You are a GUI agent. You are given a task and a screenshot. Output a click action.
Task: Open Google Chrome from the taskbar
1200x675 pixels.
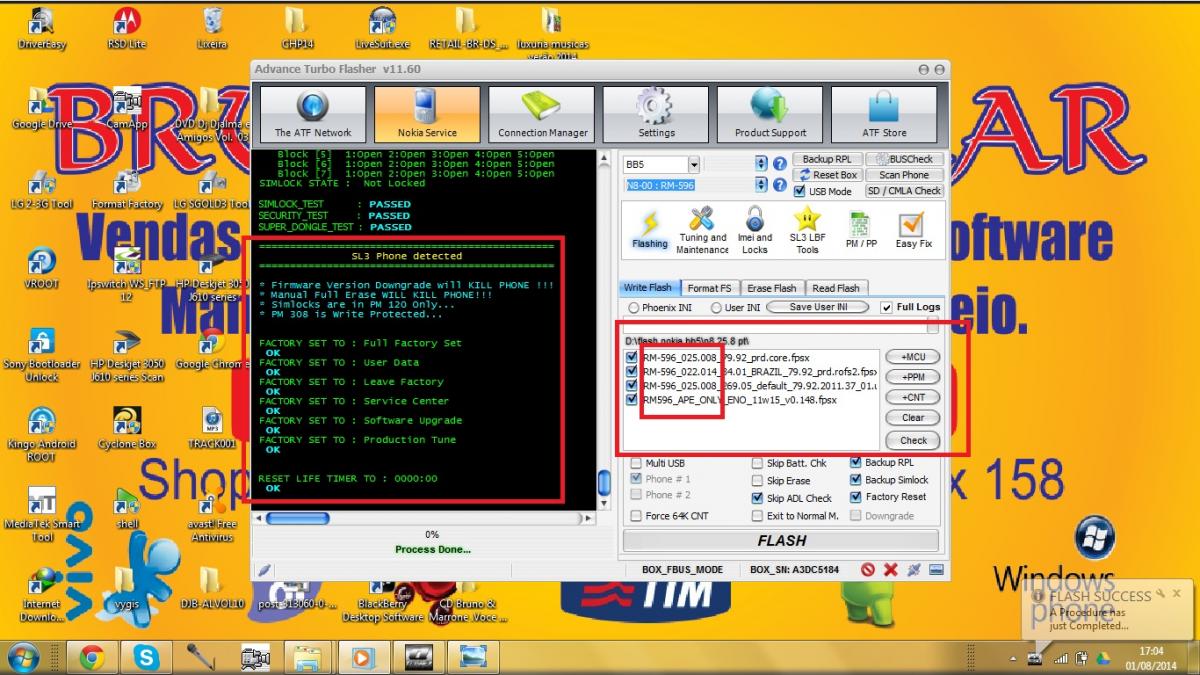[93, 657]
